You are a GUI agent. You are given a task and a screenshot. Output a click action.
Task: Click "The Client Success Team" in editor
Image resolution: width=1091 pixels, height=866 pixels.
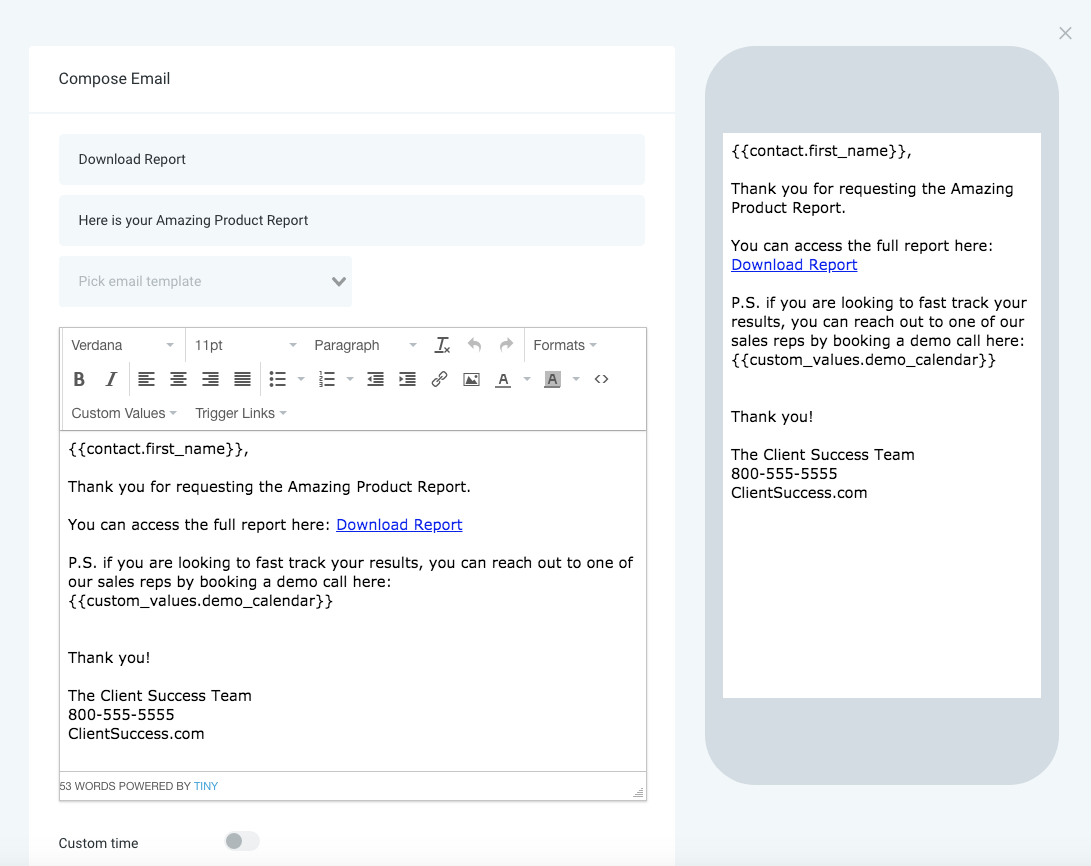pos(160,696)
